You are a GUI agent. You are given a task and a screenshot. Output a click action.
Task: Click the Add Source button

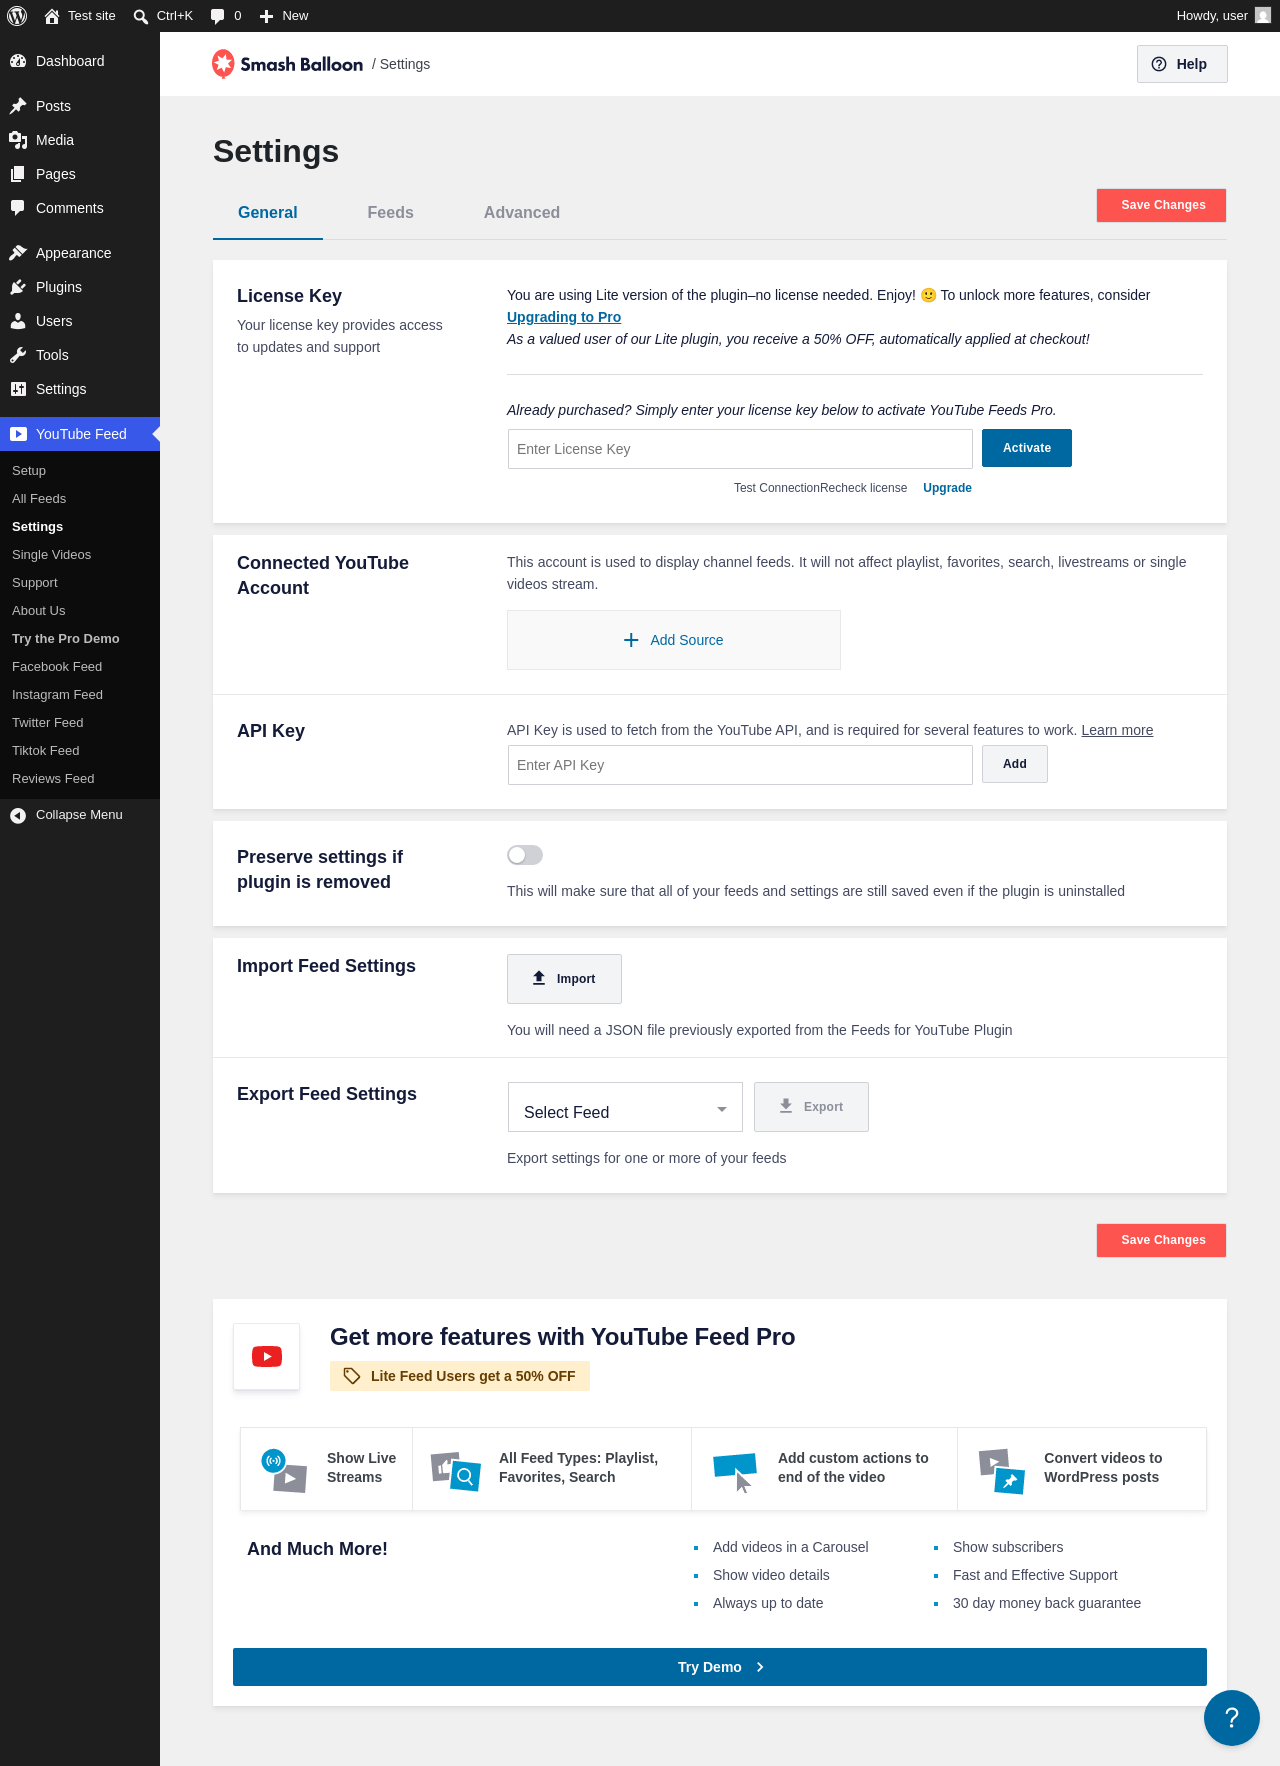[x=674, y=640]
